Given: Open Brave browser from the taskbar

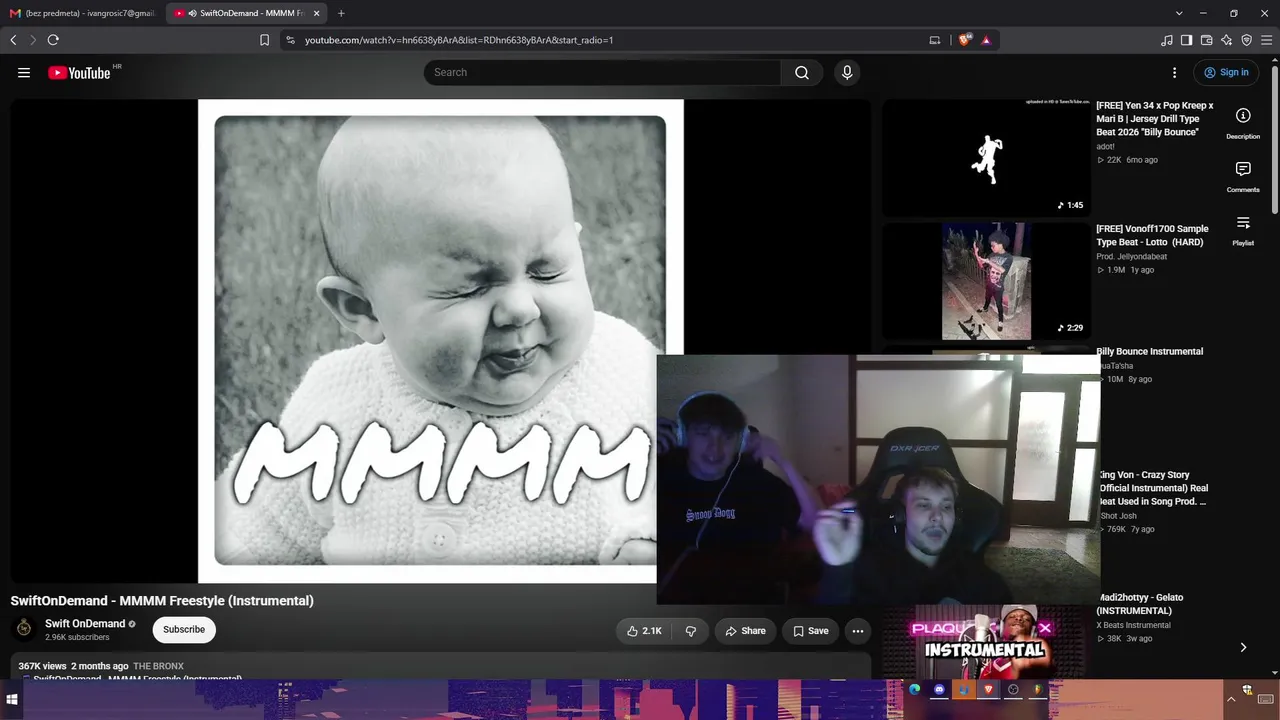Looking at the screenshot, I should coord(989,690).
